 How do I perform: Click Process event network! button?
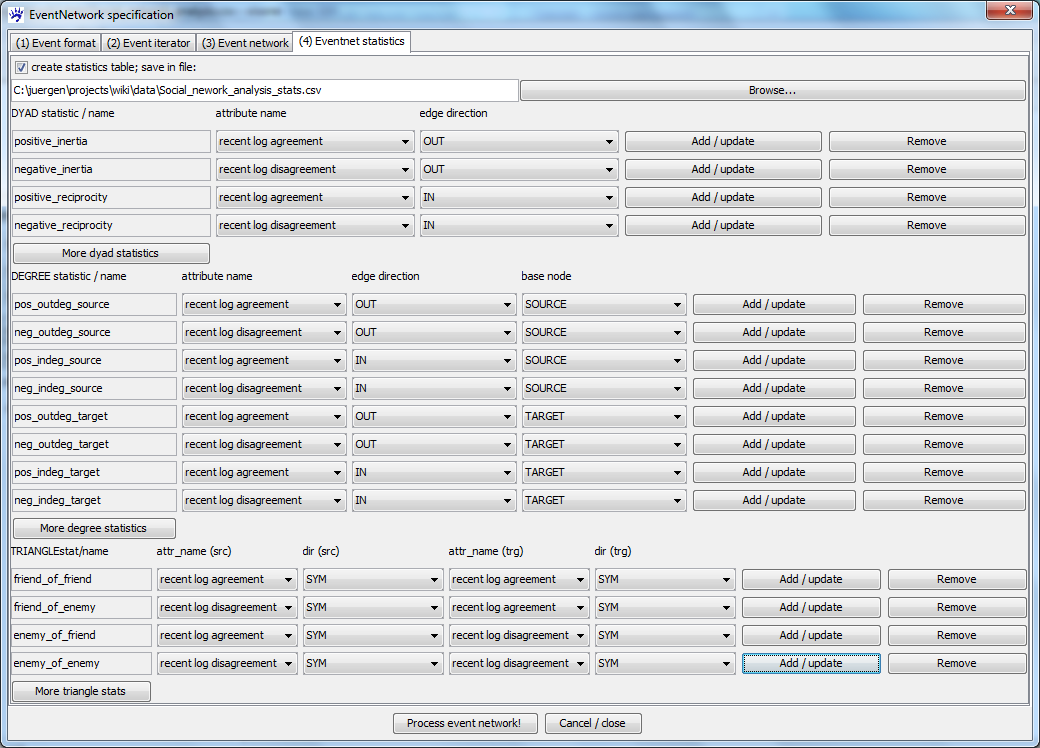[x=464, y=723]
